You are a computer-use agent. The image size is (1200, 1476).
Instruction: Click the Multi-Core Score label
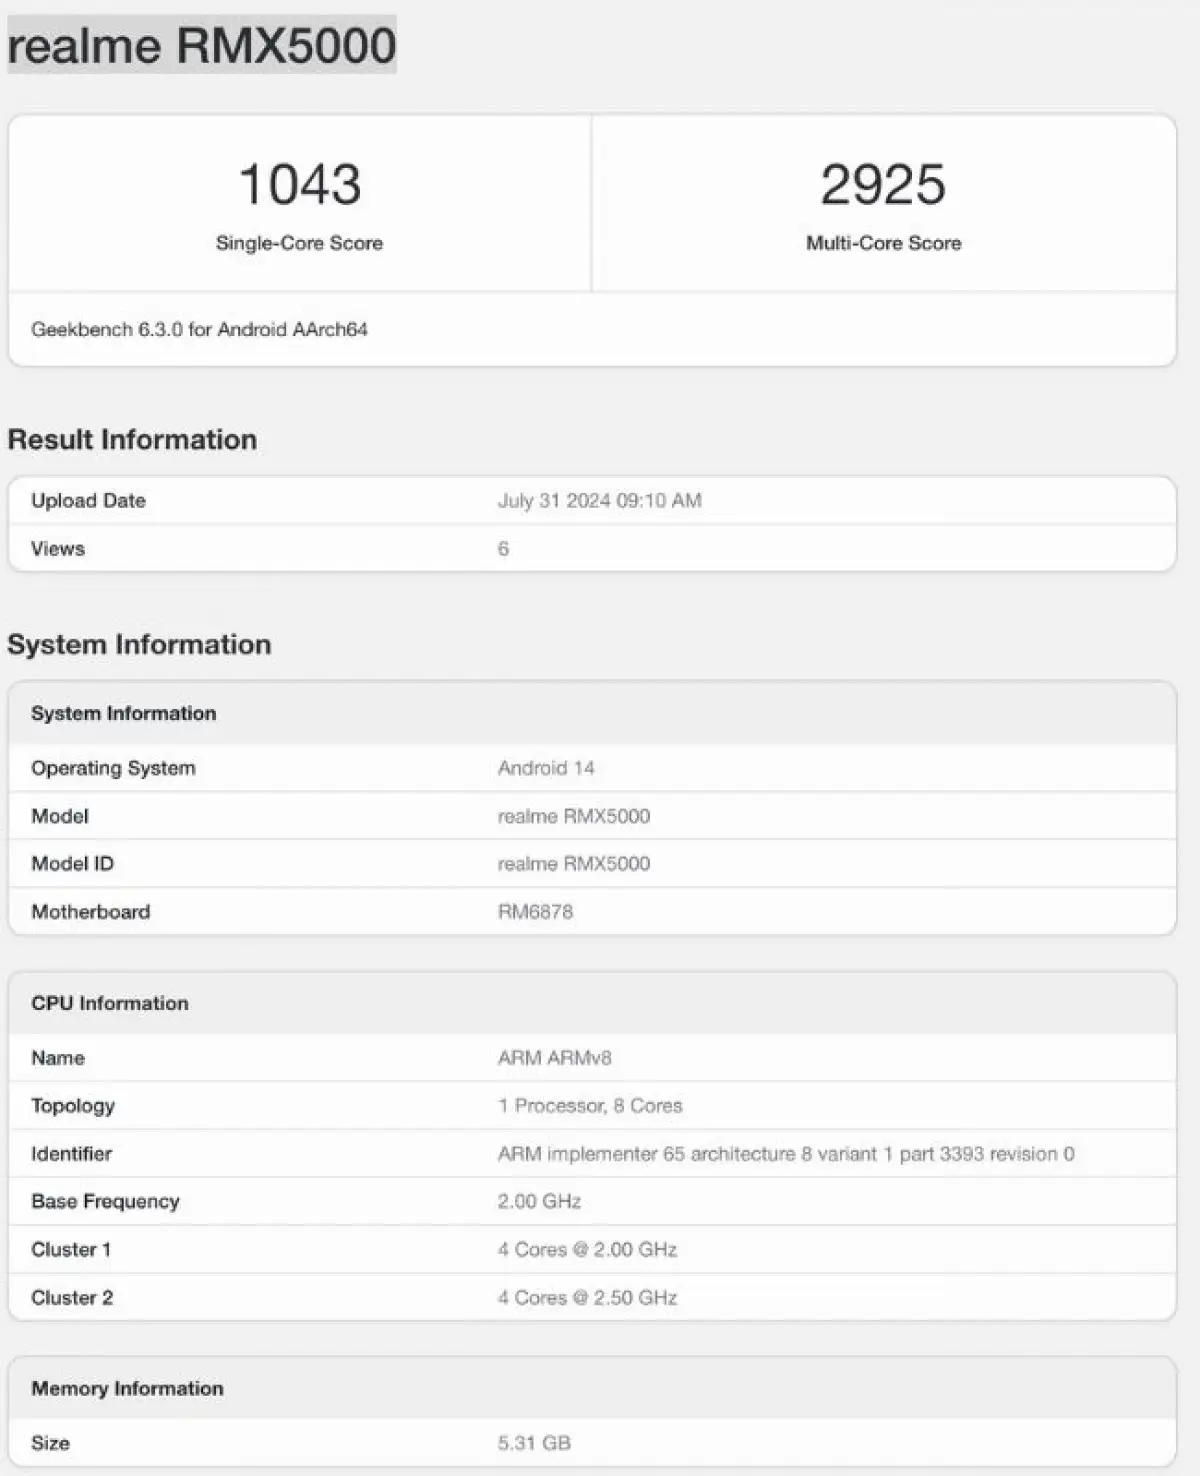tap(883, 243)
